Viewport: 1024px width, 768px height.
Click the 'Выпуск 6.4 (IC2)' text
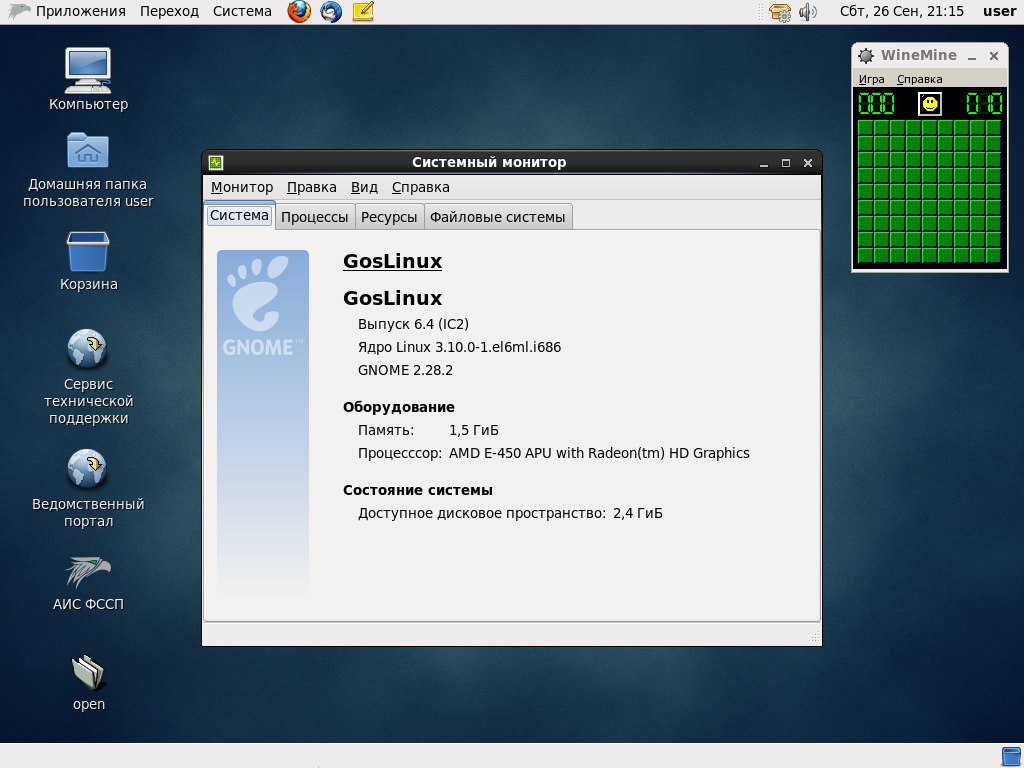413,325
